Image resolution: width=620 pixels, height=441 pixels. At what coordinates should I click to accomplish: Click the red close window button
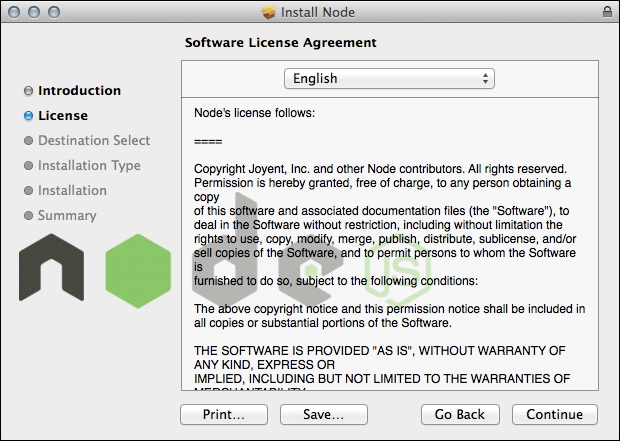[14, 12]
